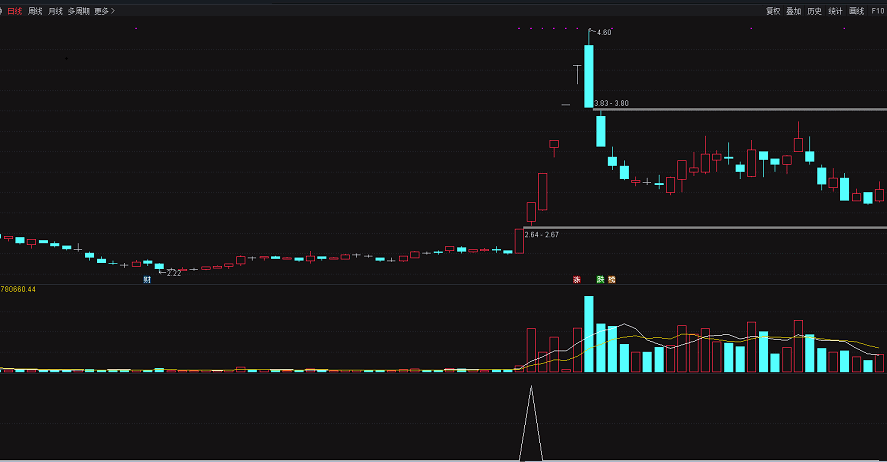887x462 pixels.
Task: Select the 2.64 - 2.67 gap label
Action: [541, 235]
